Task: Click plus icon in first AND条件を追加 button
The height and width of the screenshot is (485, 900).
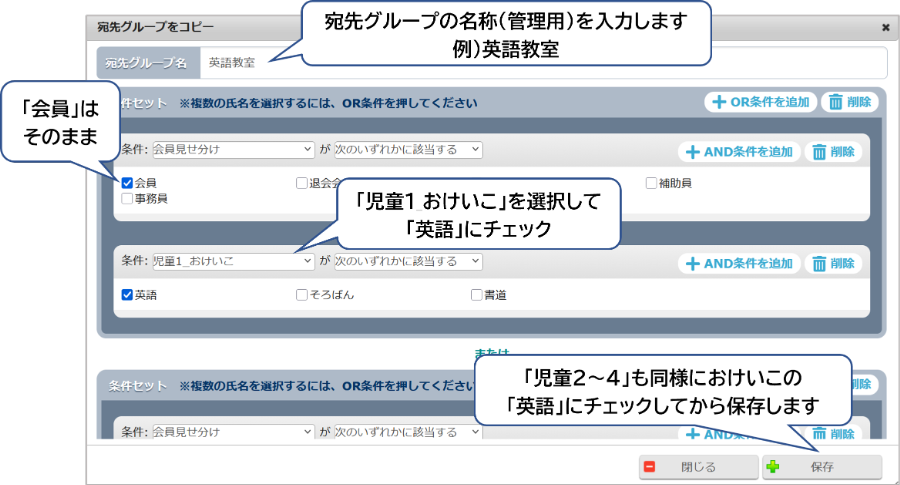Action: click(692, 152)
